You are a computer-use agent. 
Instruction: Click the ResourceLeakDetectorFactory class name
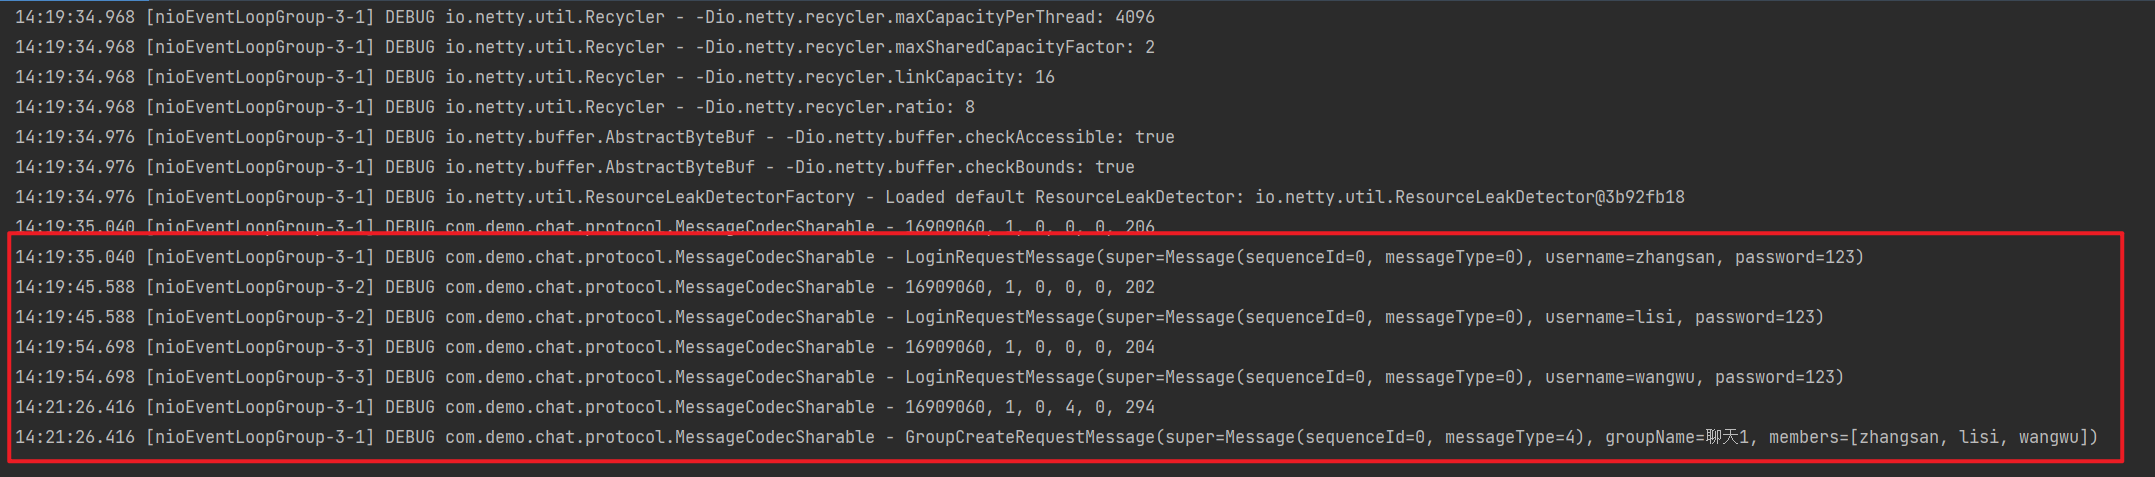pos(649,197)
